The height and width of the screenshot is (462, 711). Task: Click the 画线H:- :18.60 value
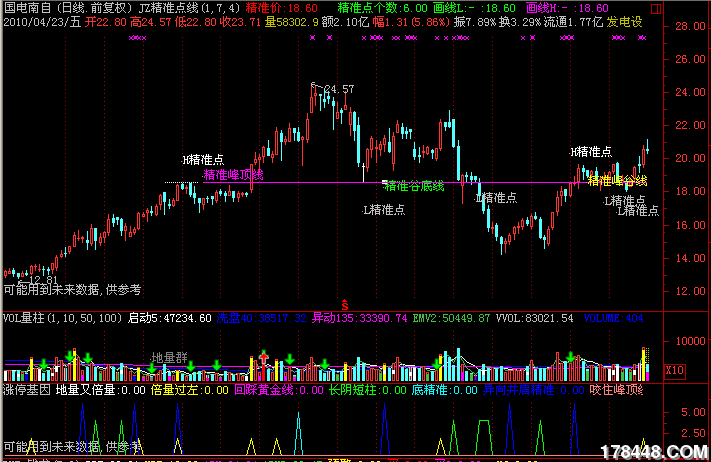pos(567,8)
